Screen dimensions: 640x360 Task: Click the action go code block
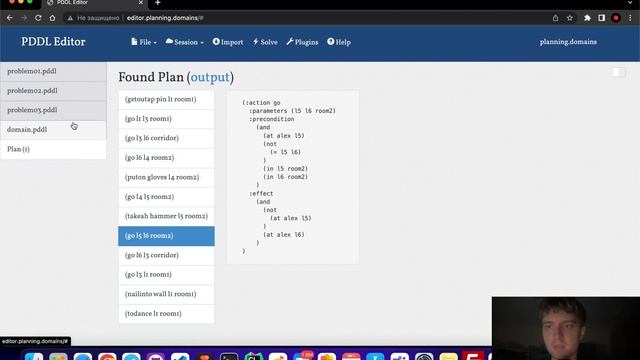coord(293,177)
